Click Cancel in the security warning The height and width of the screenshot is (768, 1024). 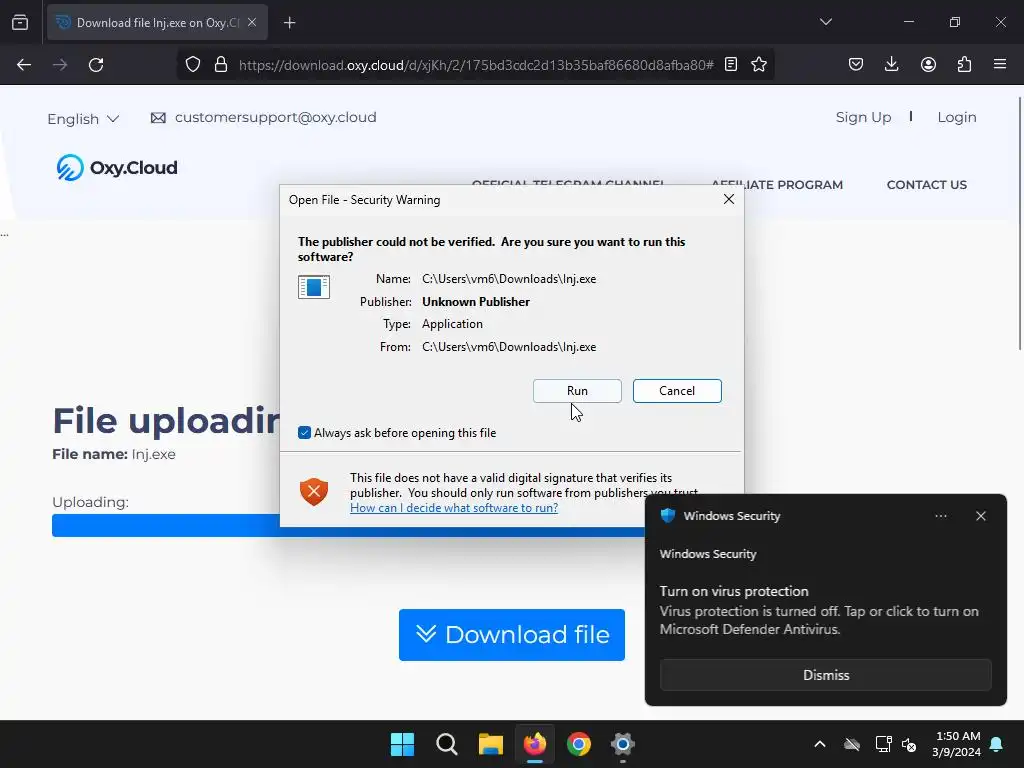click(677, 391)
